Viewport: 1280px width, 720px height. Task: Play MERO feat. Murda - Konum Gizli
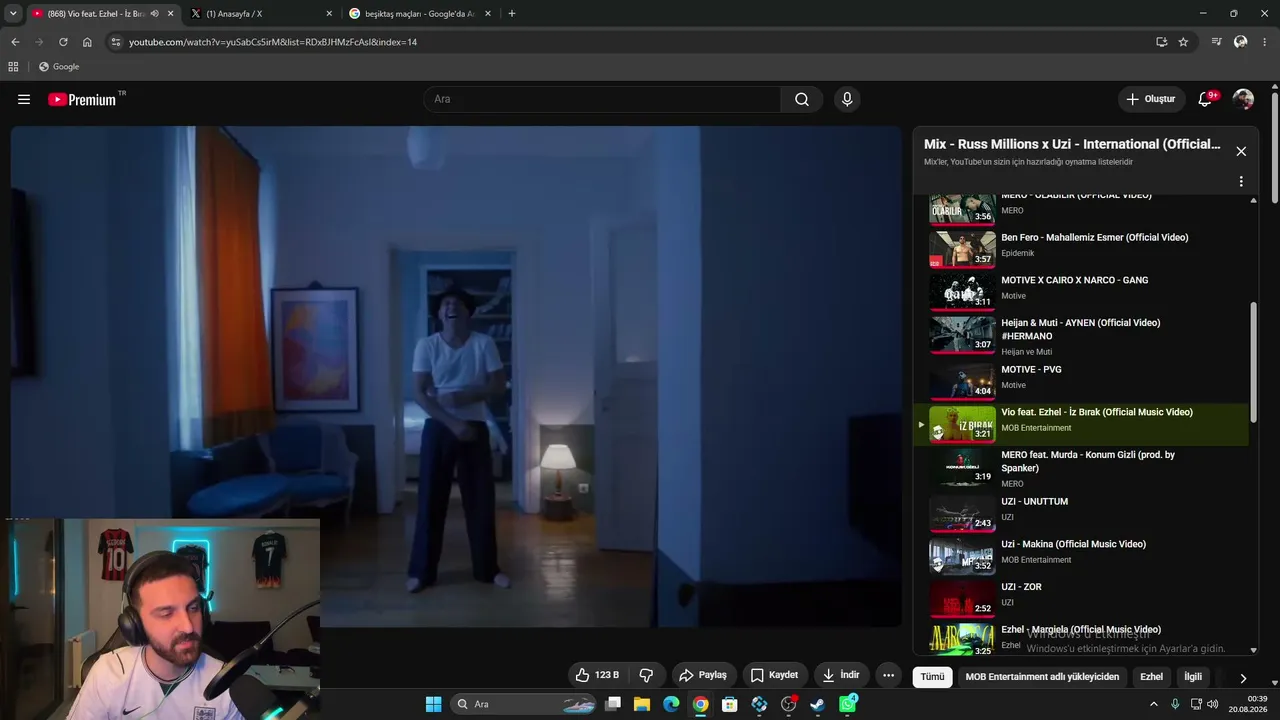point(1081,467)
